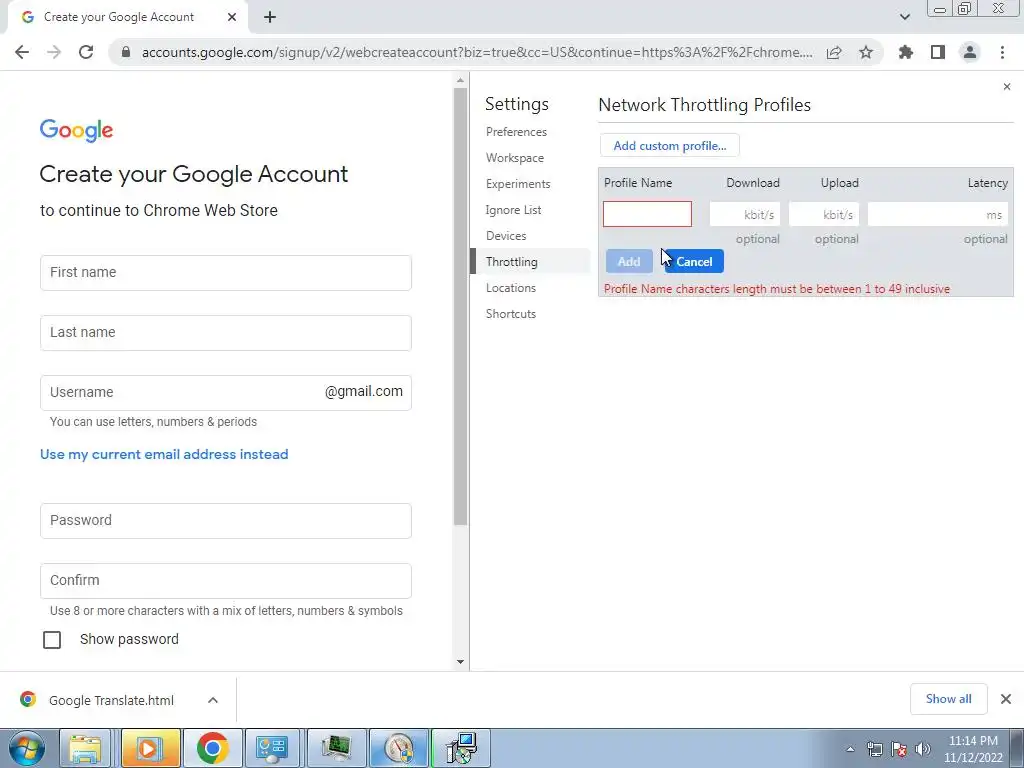This screenshot has width=1024, height=768.
Task: Close the downloads bar
Action: 1006,699
